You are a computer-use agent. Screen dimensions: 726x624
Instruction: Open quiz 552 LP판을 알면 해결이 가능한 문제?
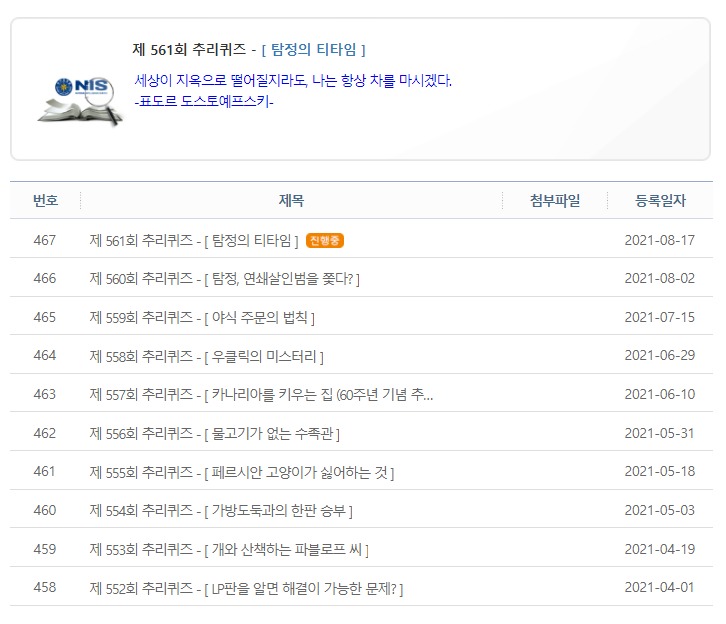point(246,588)
